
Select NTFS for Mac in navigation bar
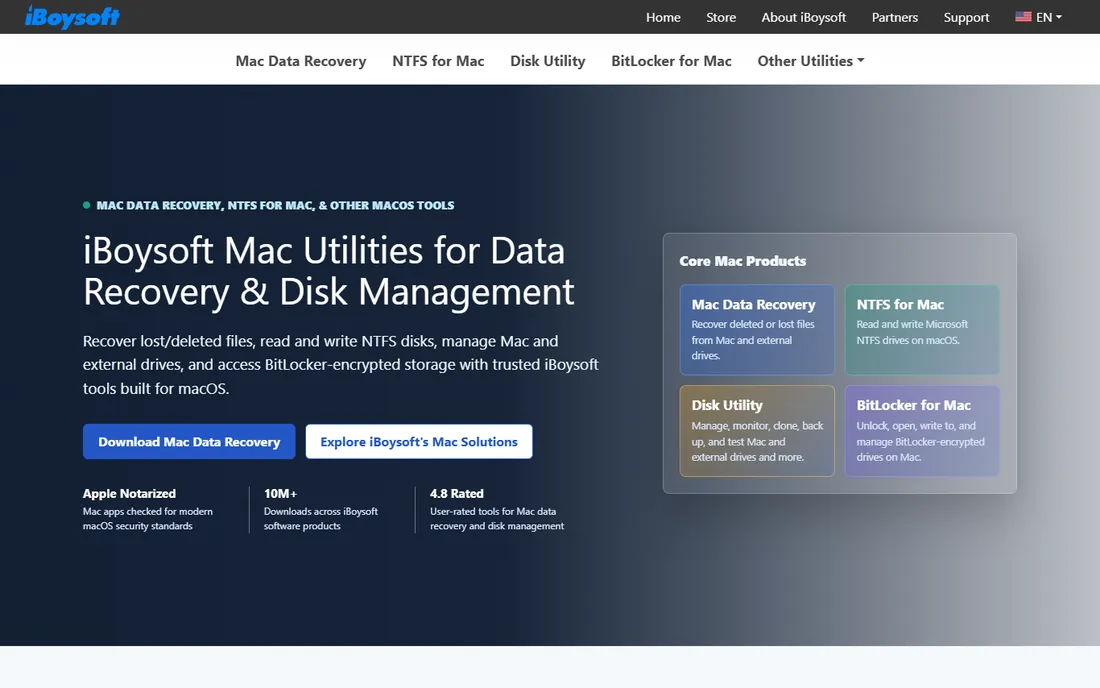[x=438, y=61]
